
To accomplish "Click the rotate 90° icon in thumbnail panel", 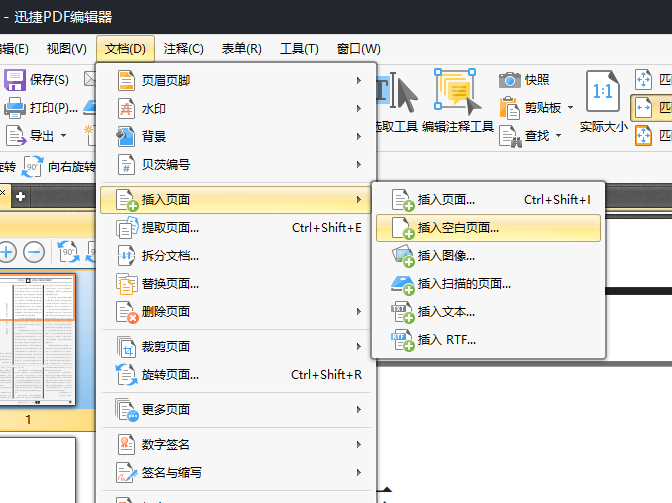I will 69,252.
